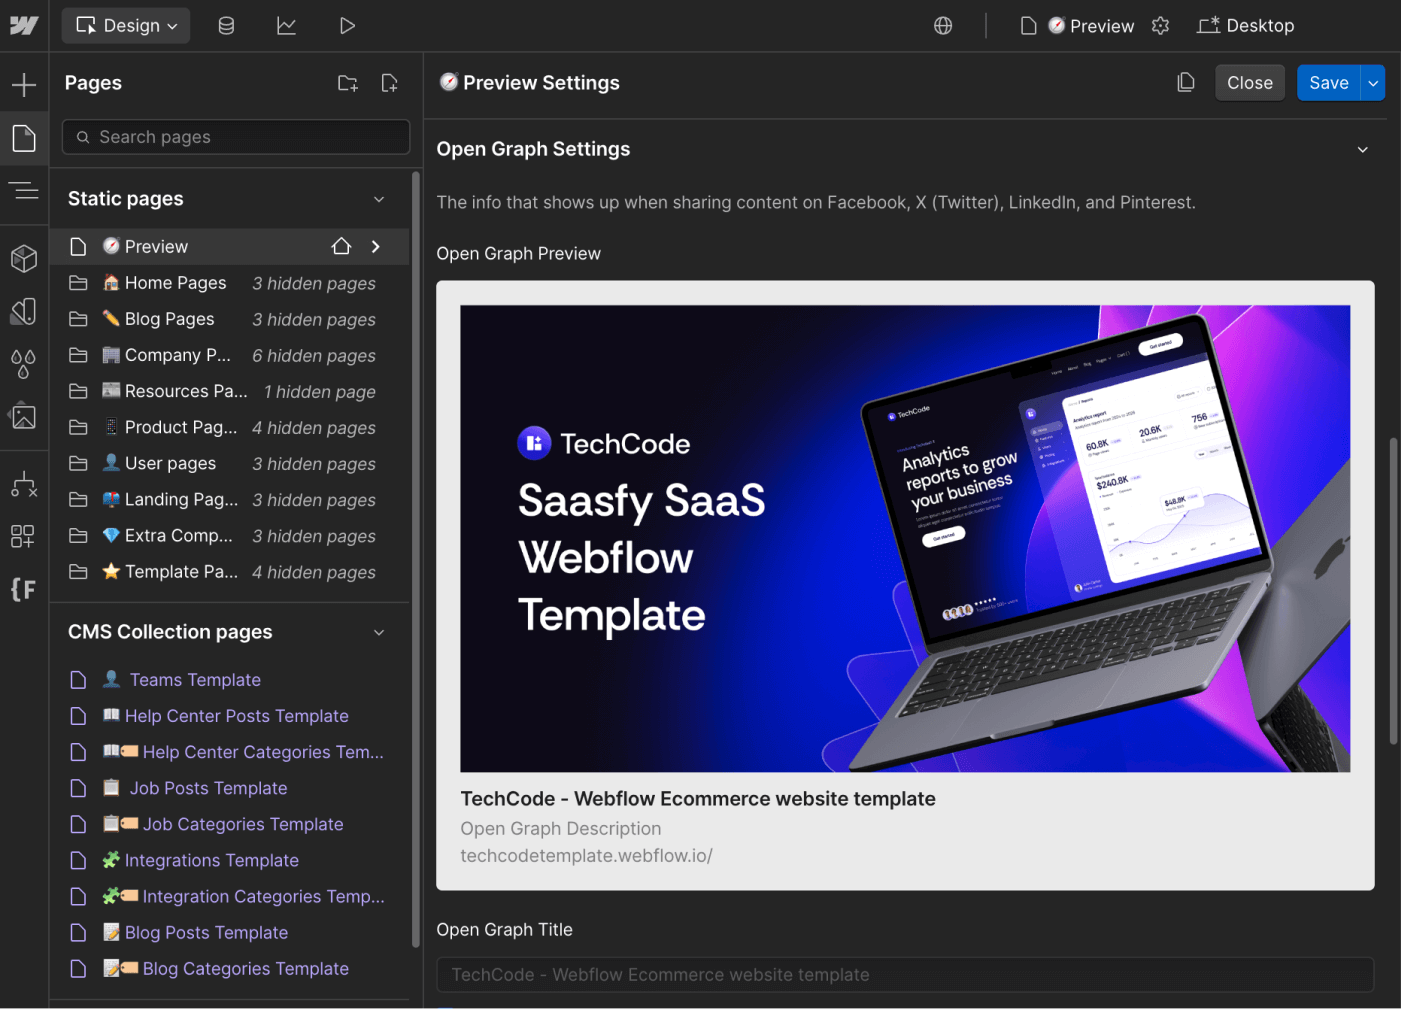Open the Variables panel
Viewport: 1401px width, 1009px height.
[x=24, y=364]
